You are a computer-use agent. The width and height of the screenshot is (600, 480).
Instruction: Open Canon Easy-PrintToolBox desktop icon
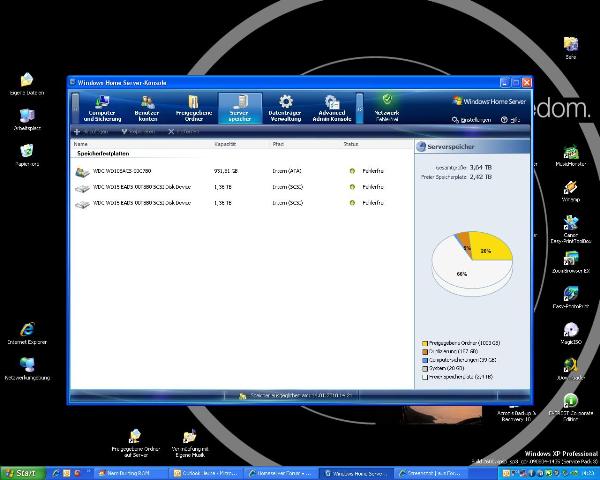571,229
